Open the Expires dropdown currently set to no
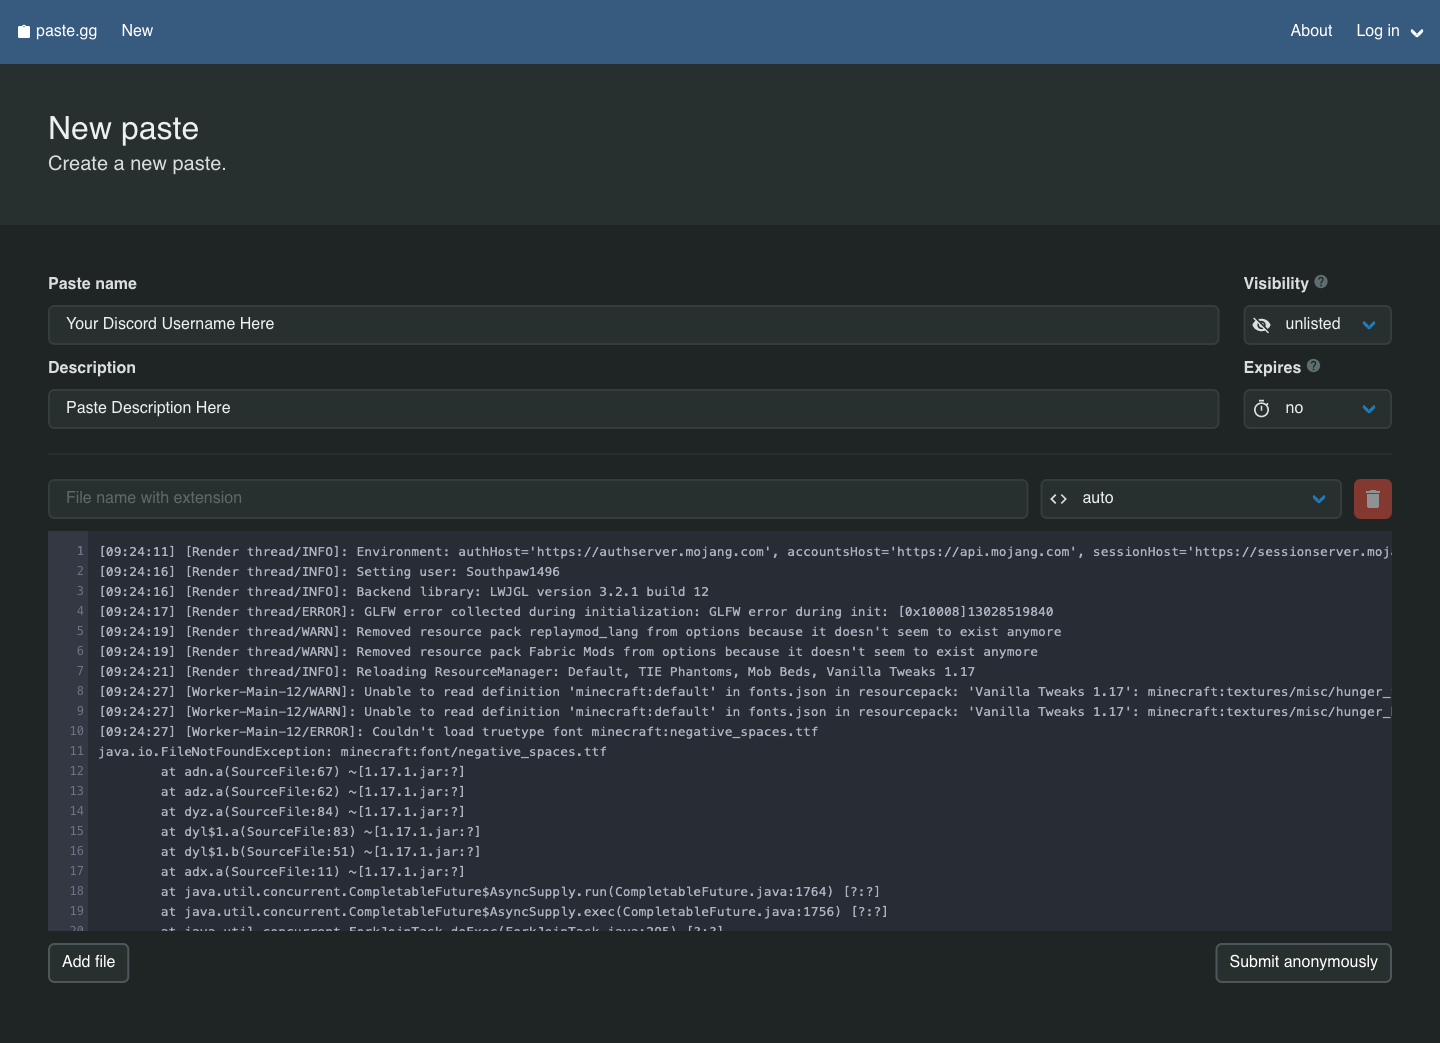Image resolution: width=1440 pixels, height=1043 pixels. (x=1317, y=408)
